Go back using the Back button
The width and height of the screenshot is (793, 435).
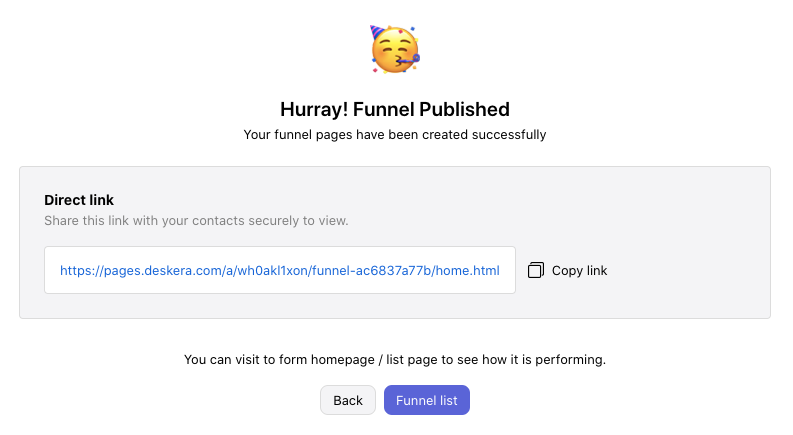click(348, 400)
